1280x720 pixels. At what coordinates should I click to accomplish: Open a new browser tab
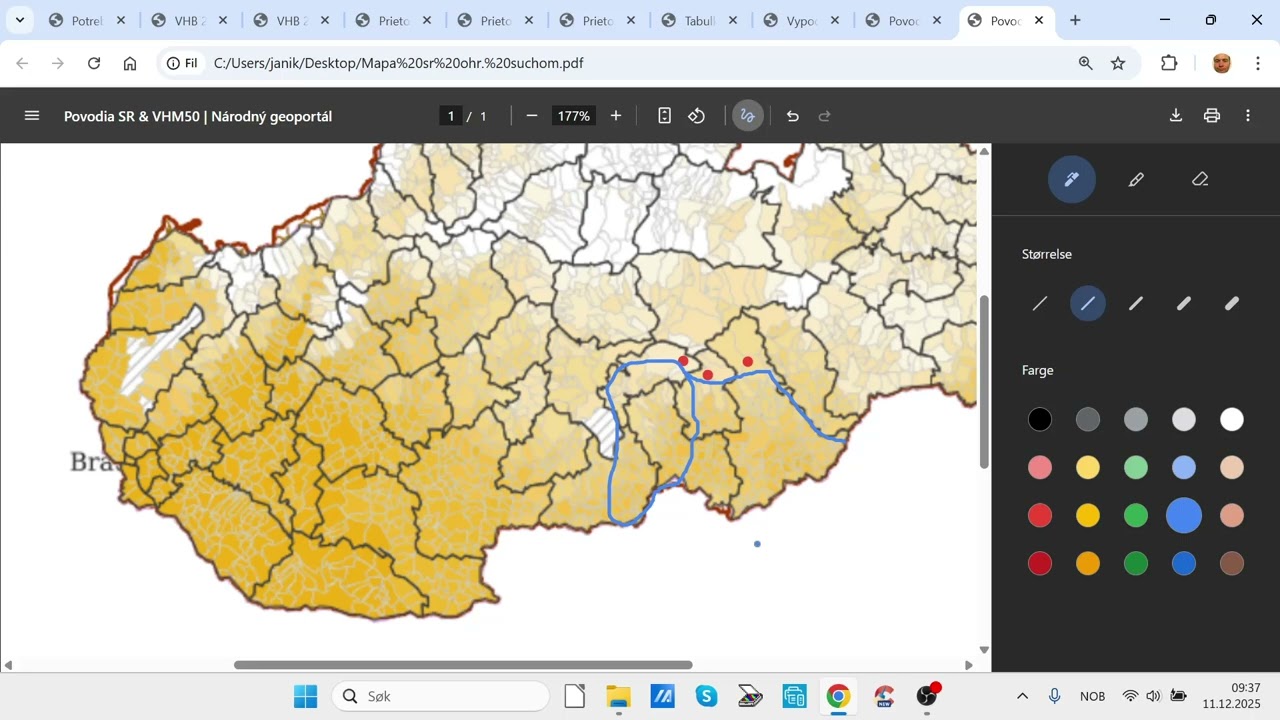[x=1075, y=20]
